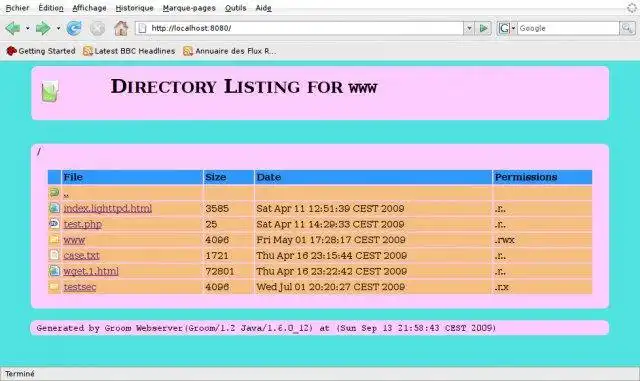Follow the parent directory '..' link
Viewport: 640px width, 381px height.
pos(66,195)
